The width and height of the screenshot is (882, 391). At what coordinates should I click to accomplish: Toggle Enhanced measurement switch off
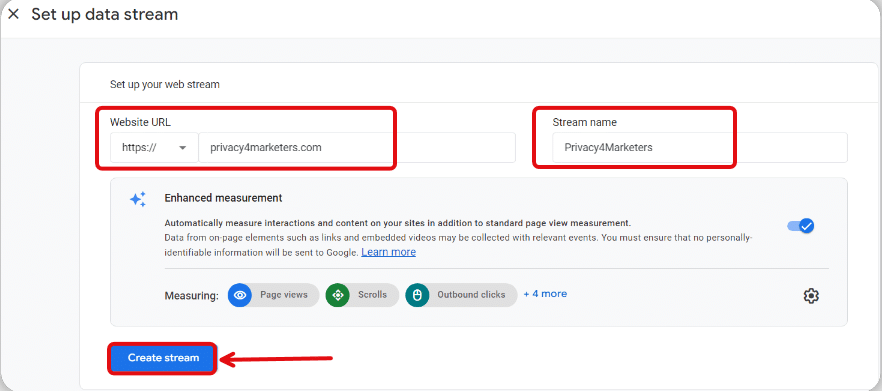[801, 226]
